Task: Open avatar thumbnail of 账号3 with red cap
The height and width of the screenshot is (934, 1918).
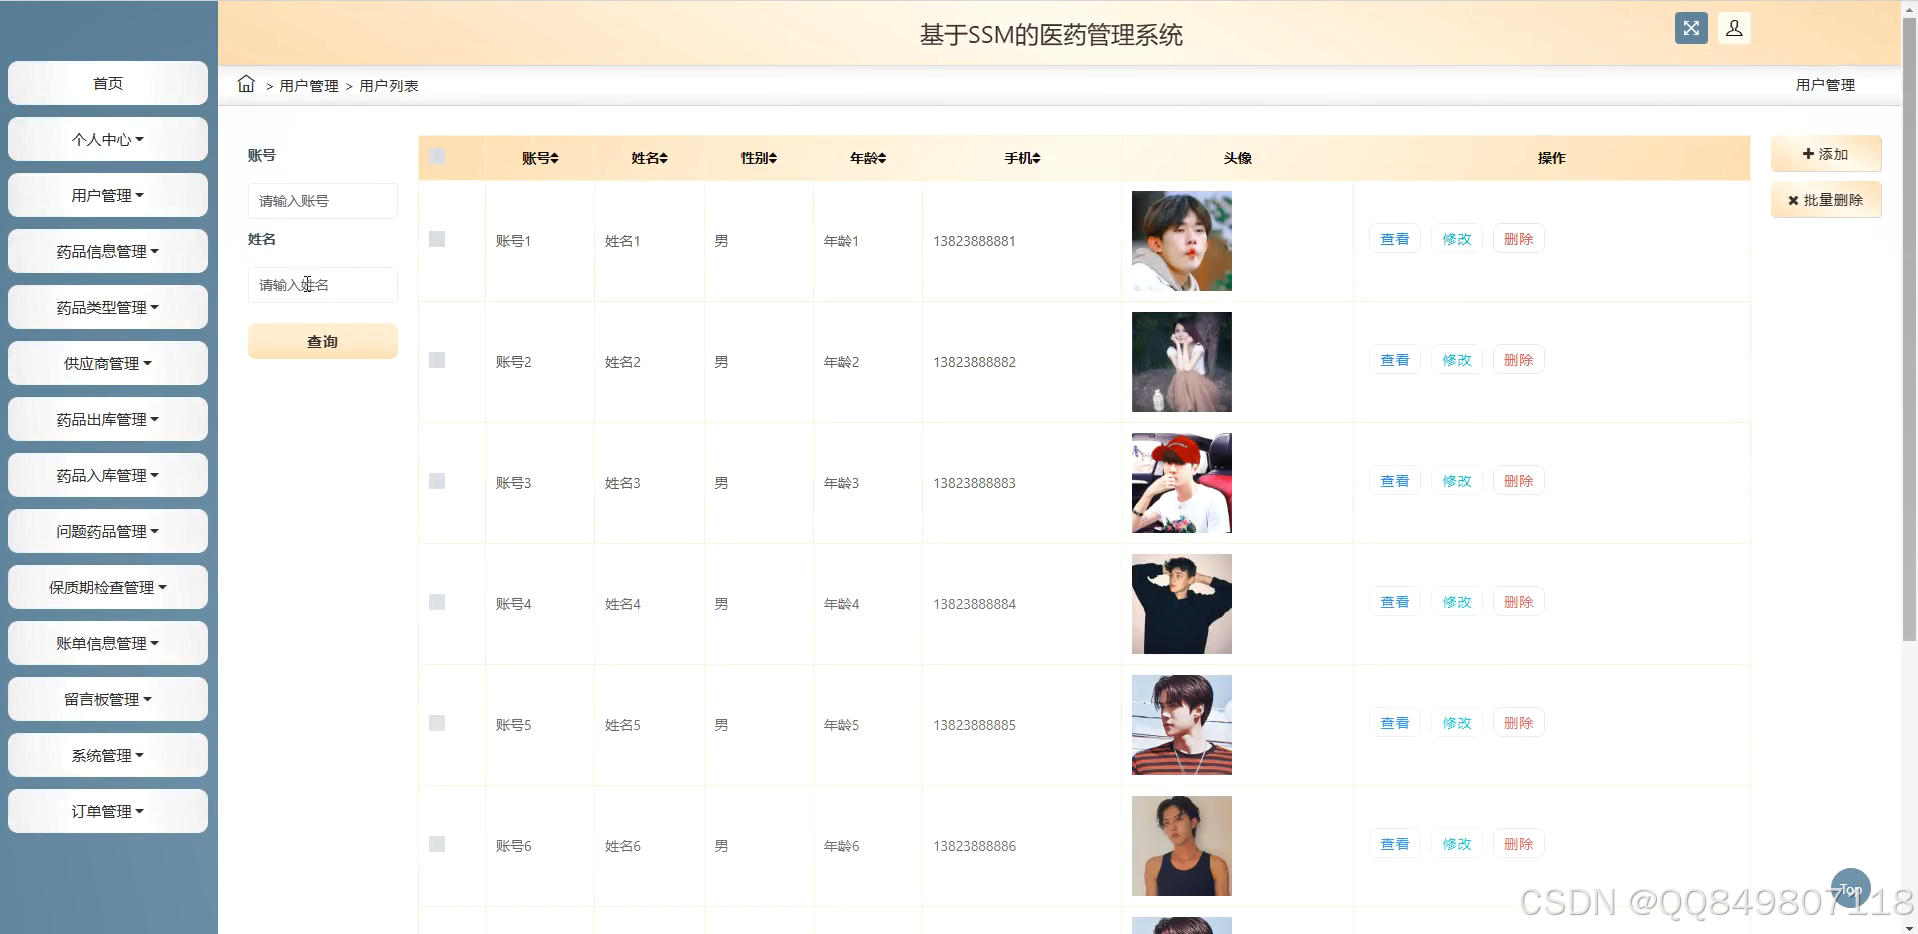Action: tap(1182, 483)
